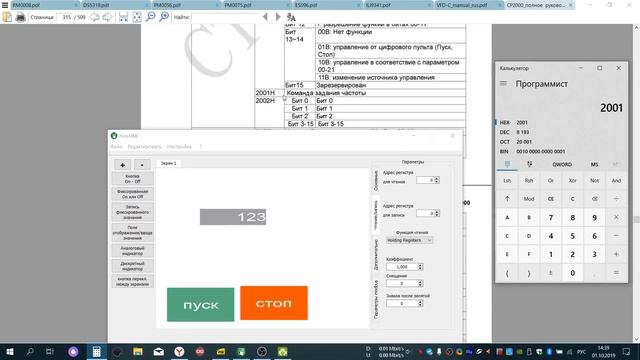Select the 'Экран 1' tab in miniHMI
This screenshot has height=360, width=640.
(x=169, y=163)
